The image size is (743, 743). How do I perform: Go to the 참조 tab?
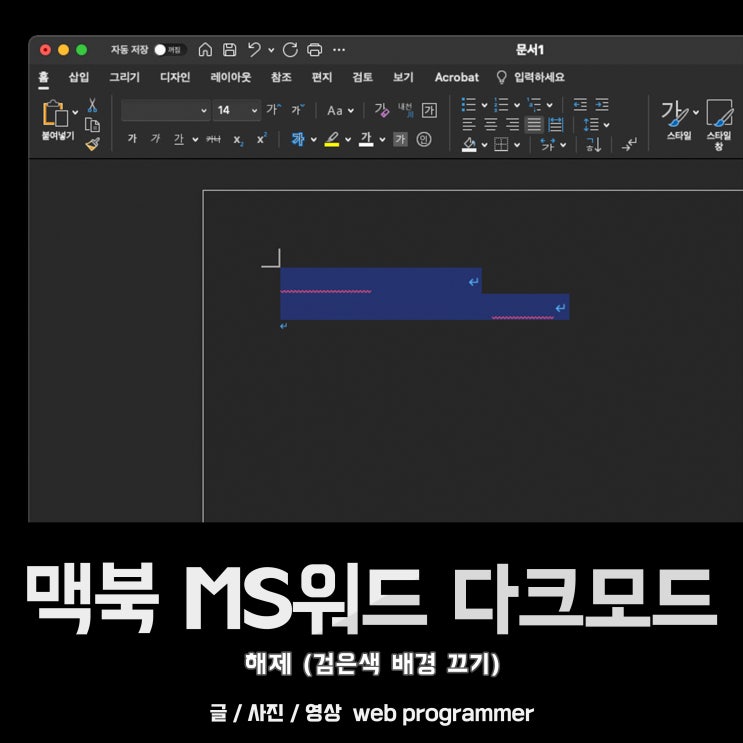point(281,77)
